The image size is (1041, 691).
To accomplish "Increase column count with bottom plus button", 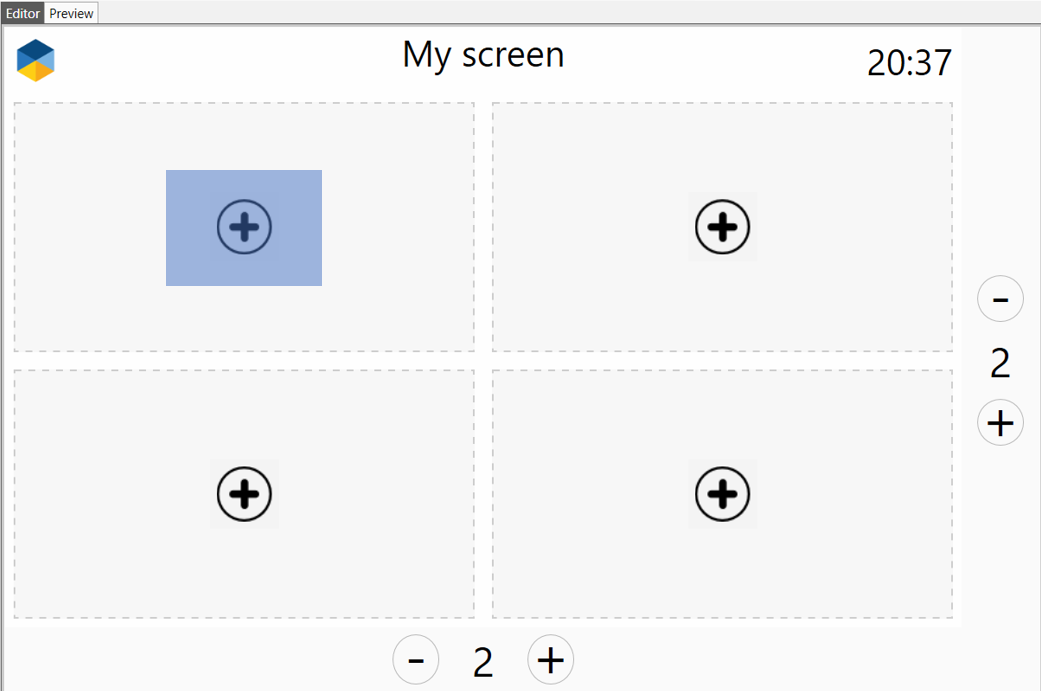I will [x=551, y=660].
